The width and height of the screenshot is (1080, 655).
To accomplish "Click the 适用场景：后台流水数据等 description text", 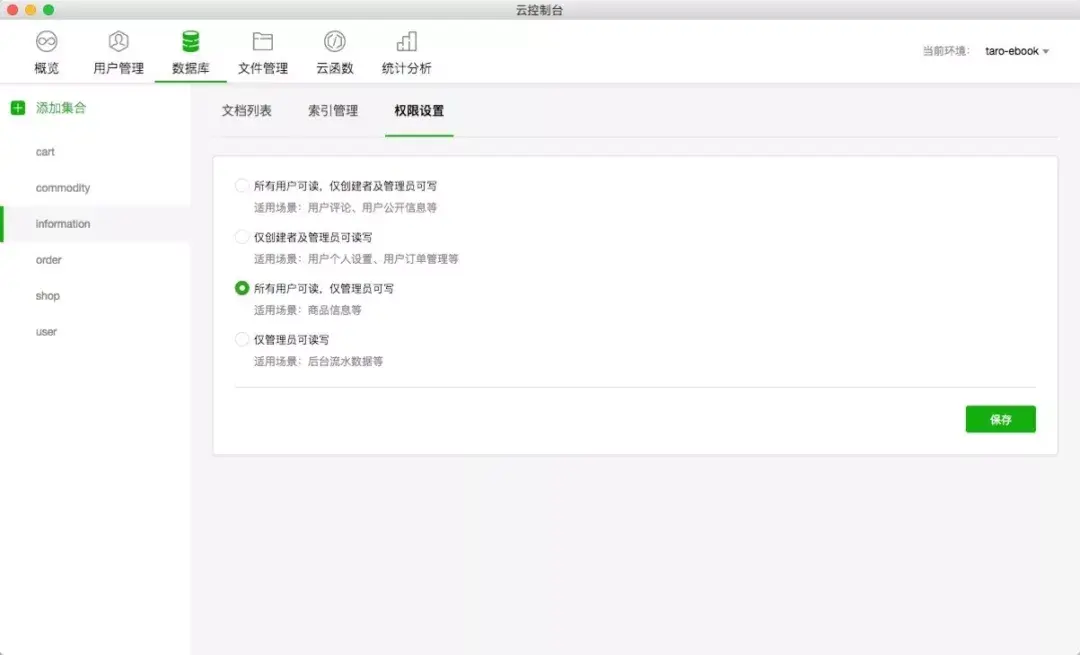I will 318,361.
